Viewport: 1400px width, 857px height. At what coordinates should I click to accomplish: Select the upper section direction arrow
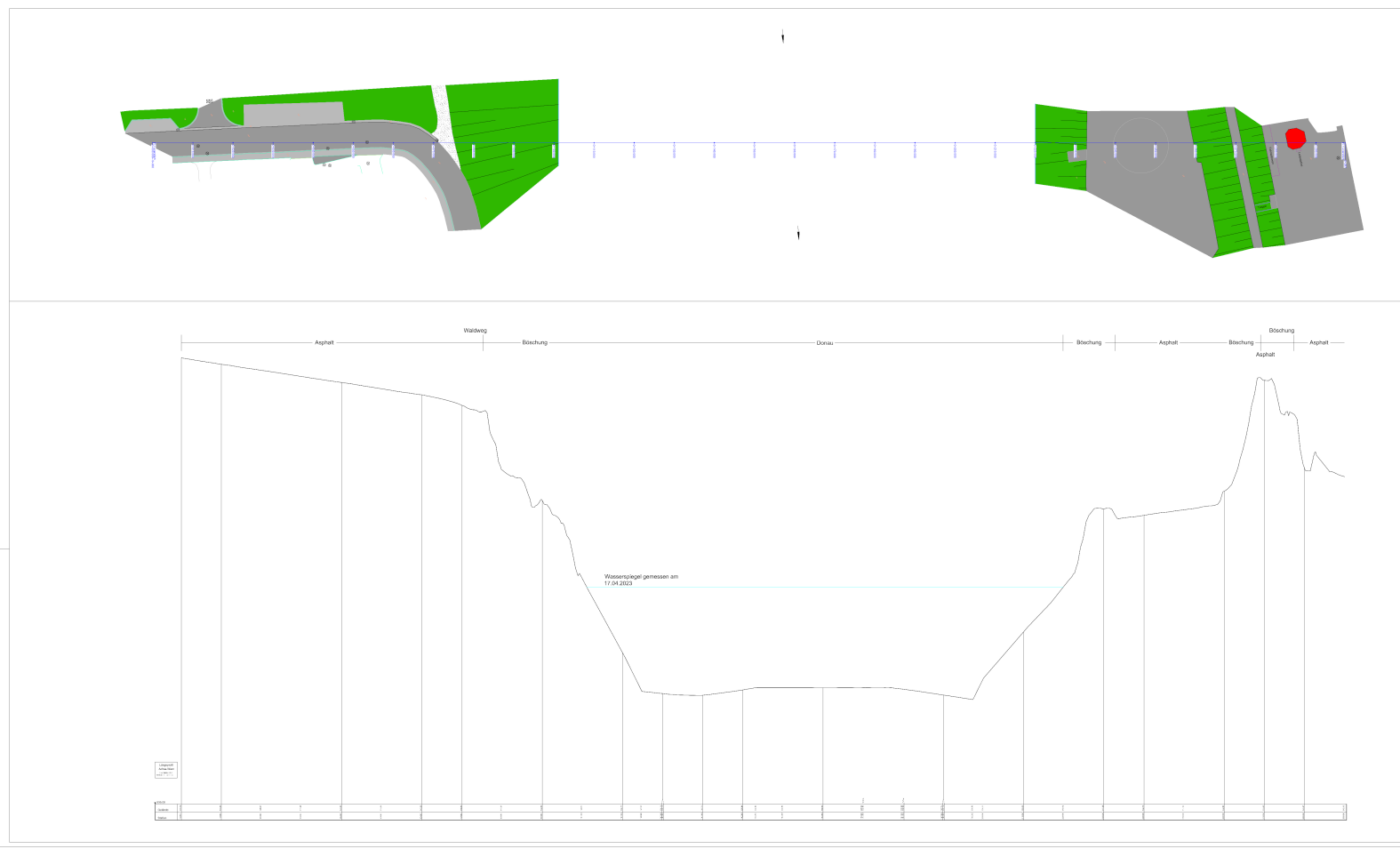(x=782, y=37)
